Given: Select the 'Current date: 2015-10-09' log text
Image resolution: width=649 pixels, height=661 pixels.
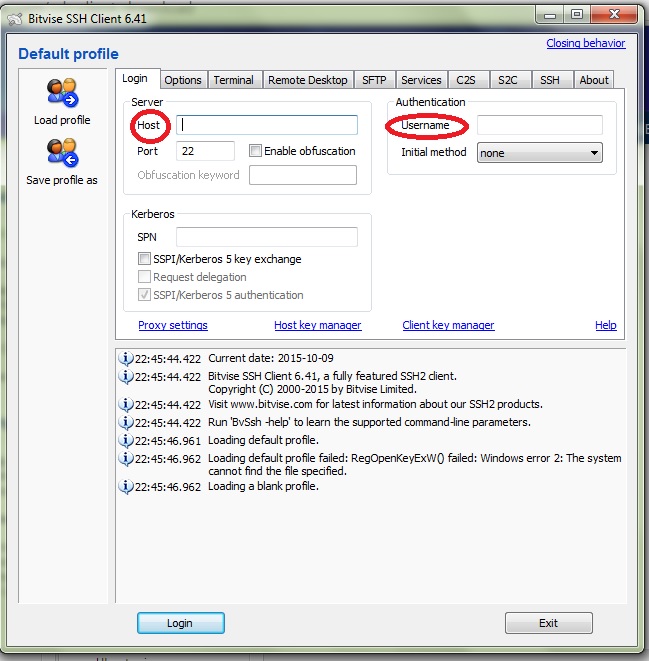Looking at the screenshot, I should tap(271, 358).
